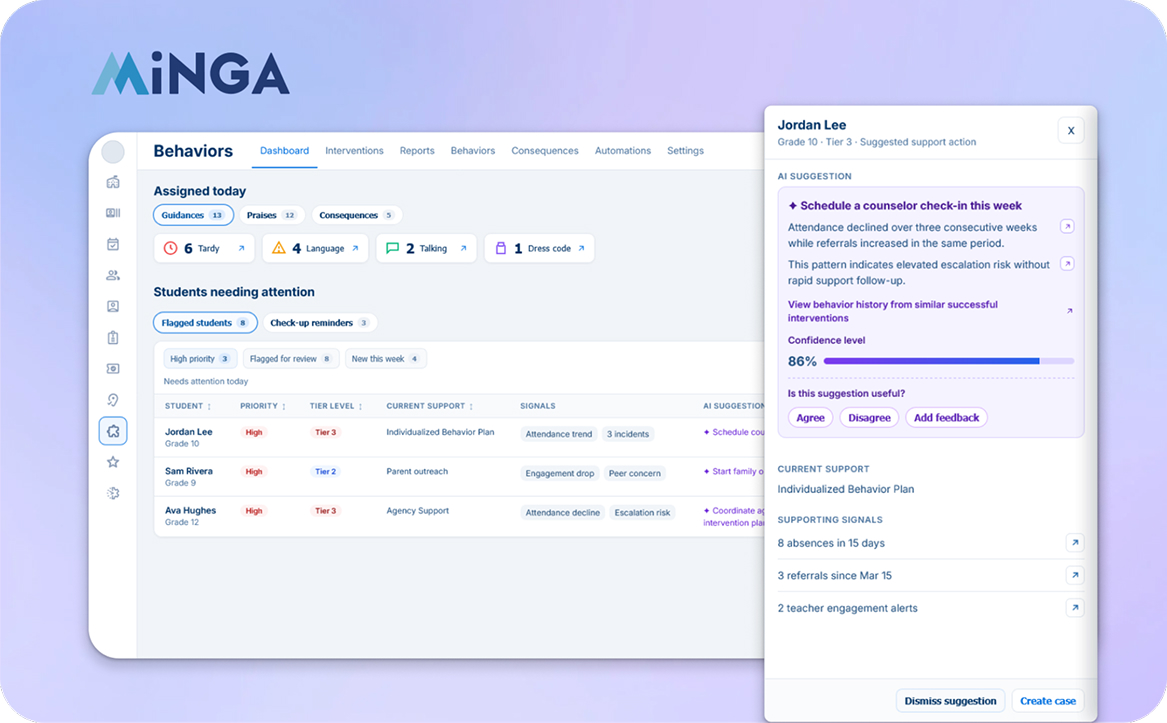
Task: Click the Ava Hughes student name
Action: 191,511
